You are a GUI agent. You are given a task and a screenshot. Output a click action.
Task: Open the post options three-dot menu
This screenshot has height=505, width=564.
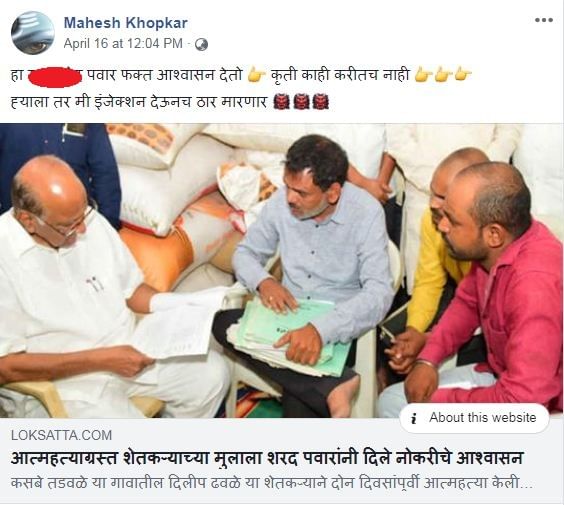click(543, 20)
